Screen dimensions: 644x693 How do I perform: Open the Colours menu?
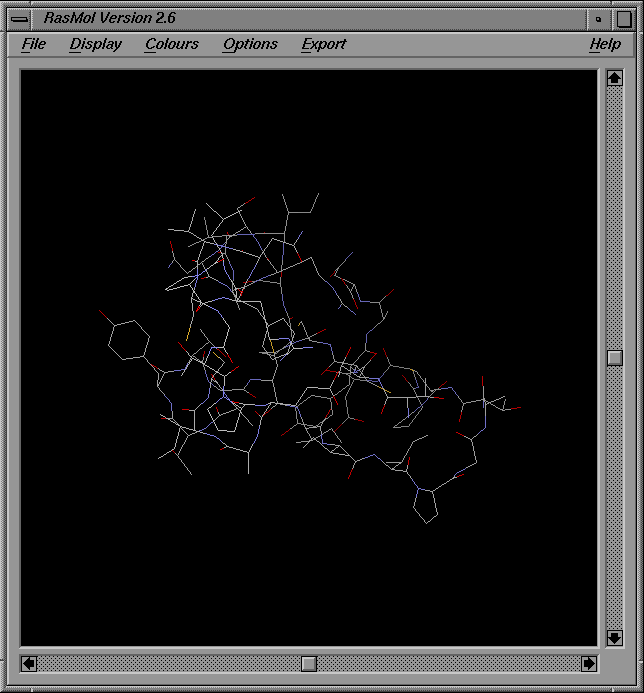172,44
